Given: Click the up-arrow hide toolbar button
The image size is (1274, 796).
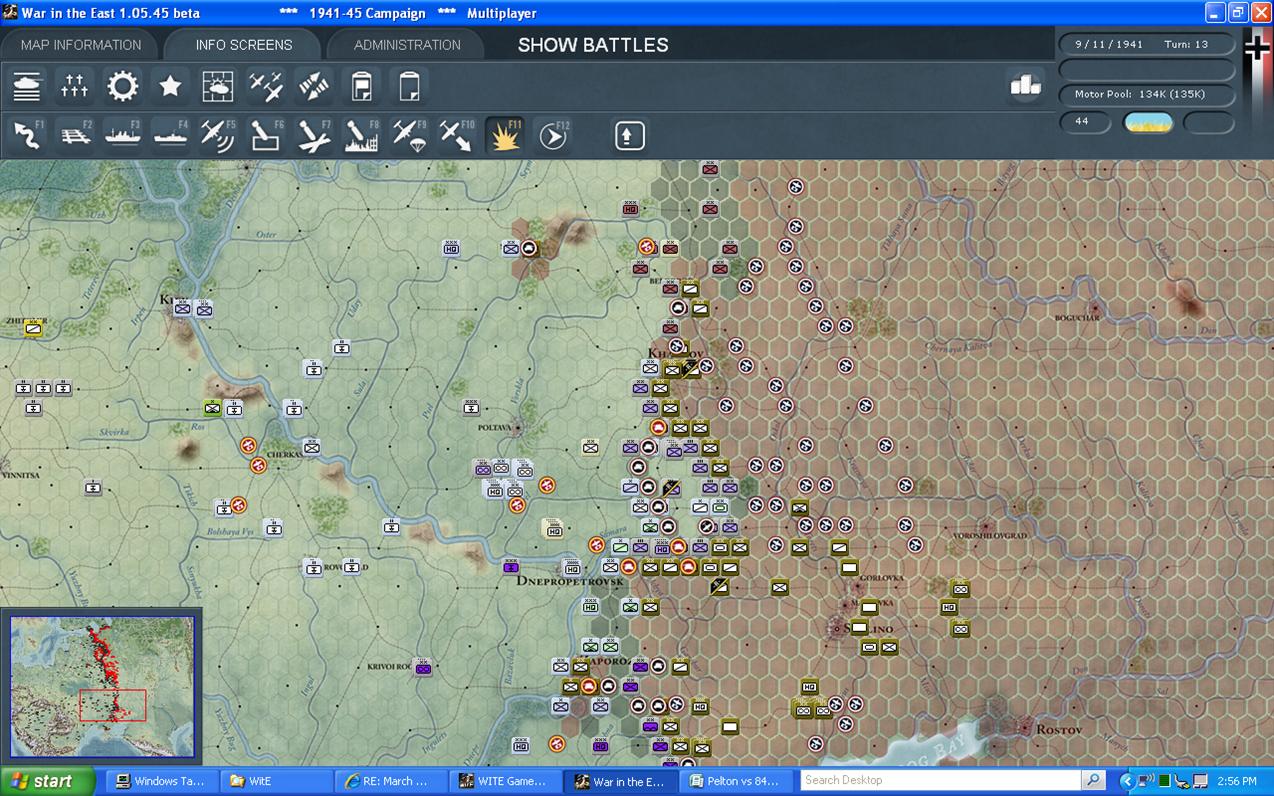Looking at the screenshot, I should (629, 135).
